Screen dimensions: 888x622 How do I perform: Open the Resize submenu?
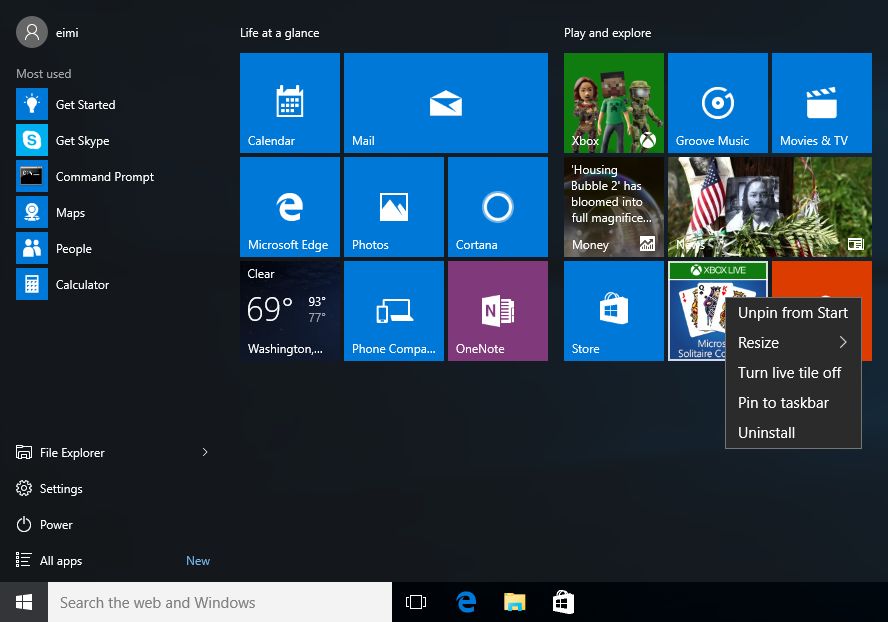click(x=793, y=343)
